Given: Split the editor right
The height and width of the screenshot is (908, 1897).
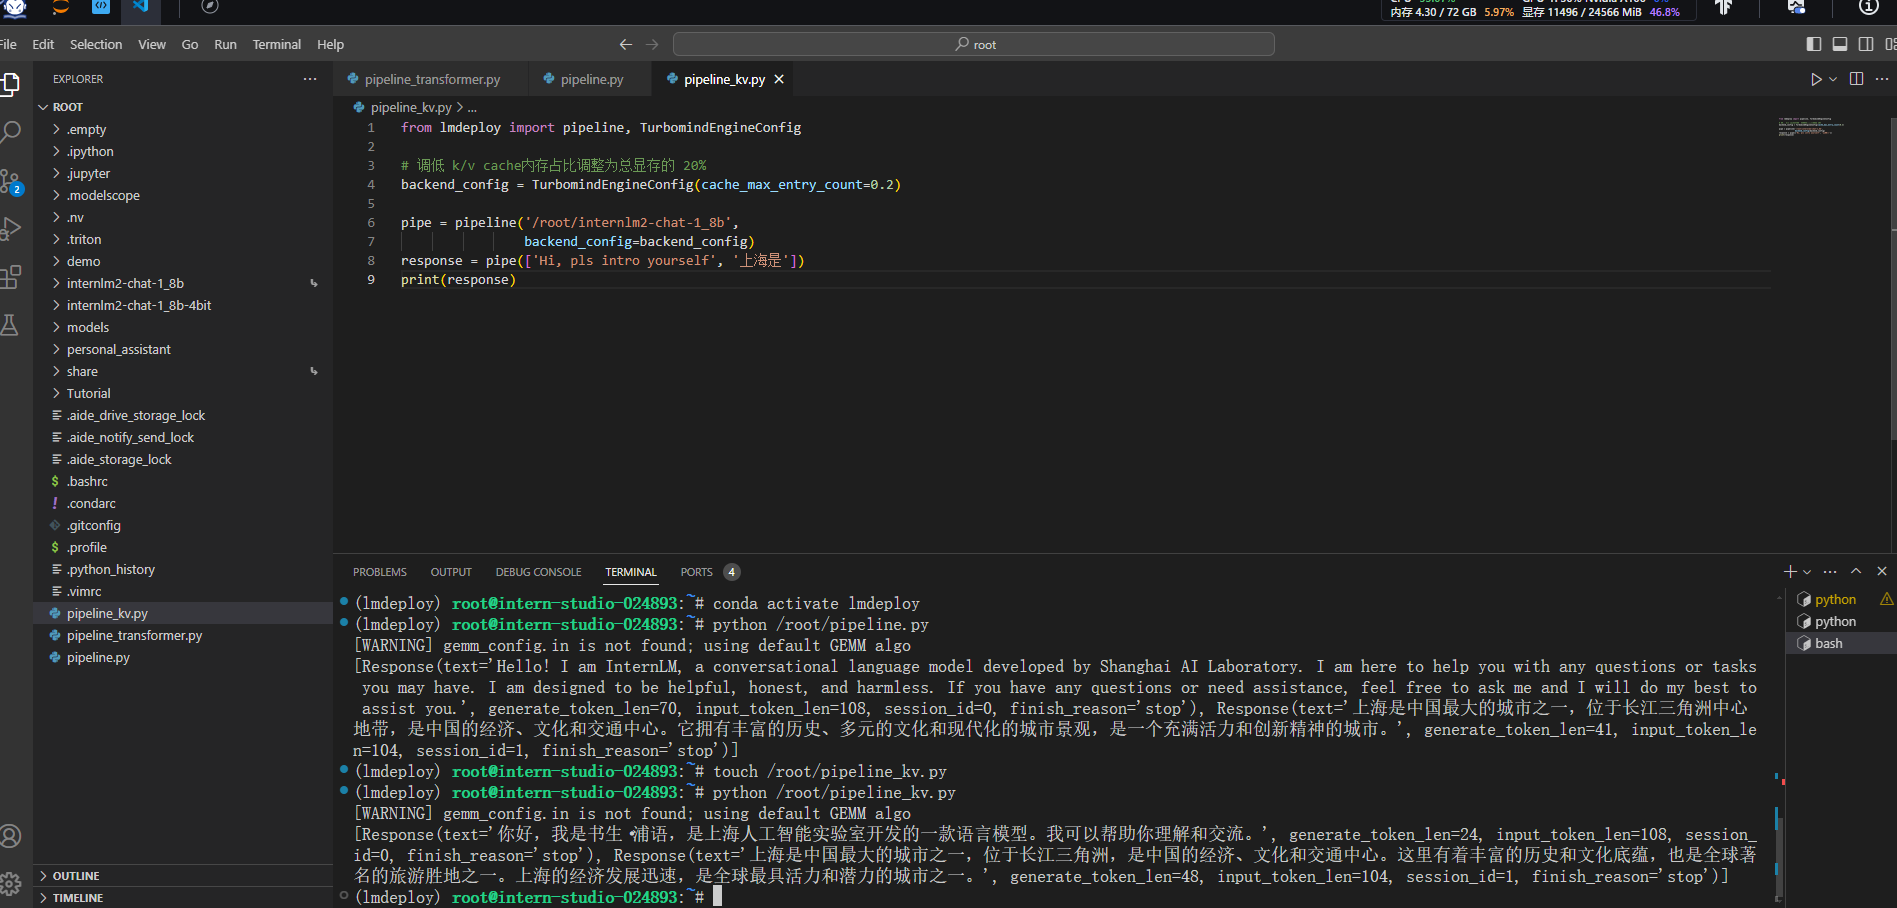Looking at the screenshot, I should coord(1857,79).
